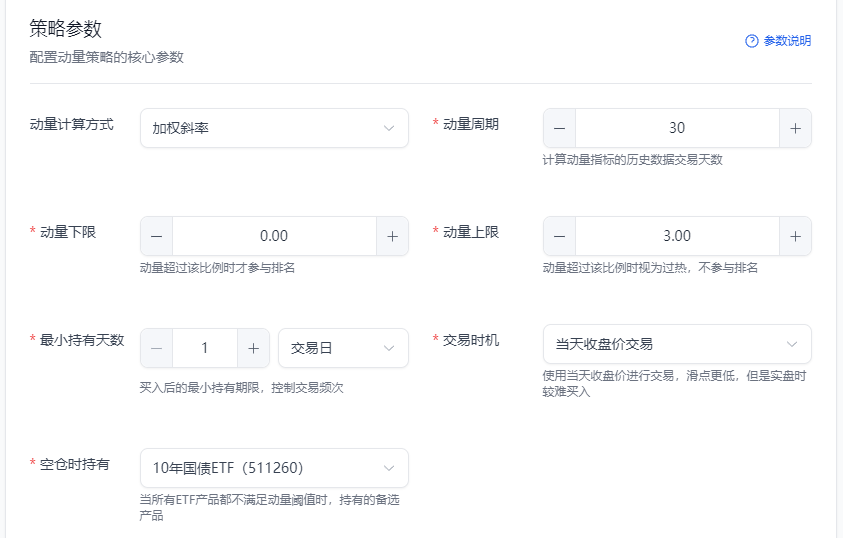
Task: Click the 动量周期 input field showing 30
Action: point(677,128)
